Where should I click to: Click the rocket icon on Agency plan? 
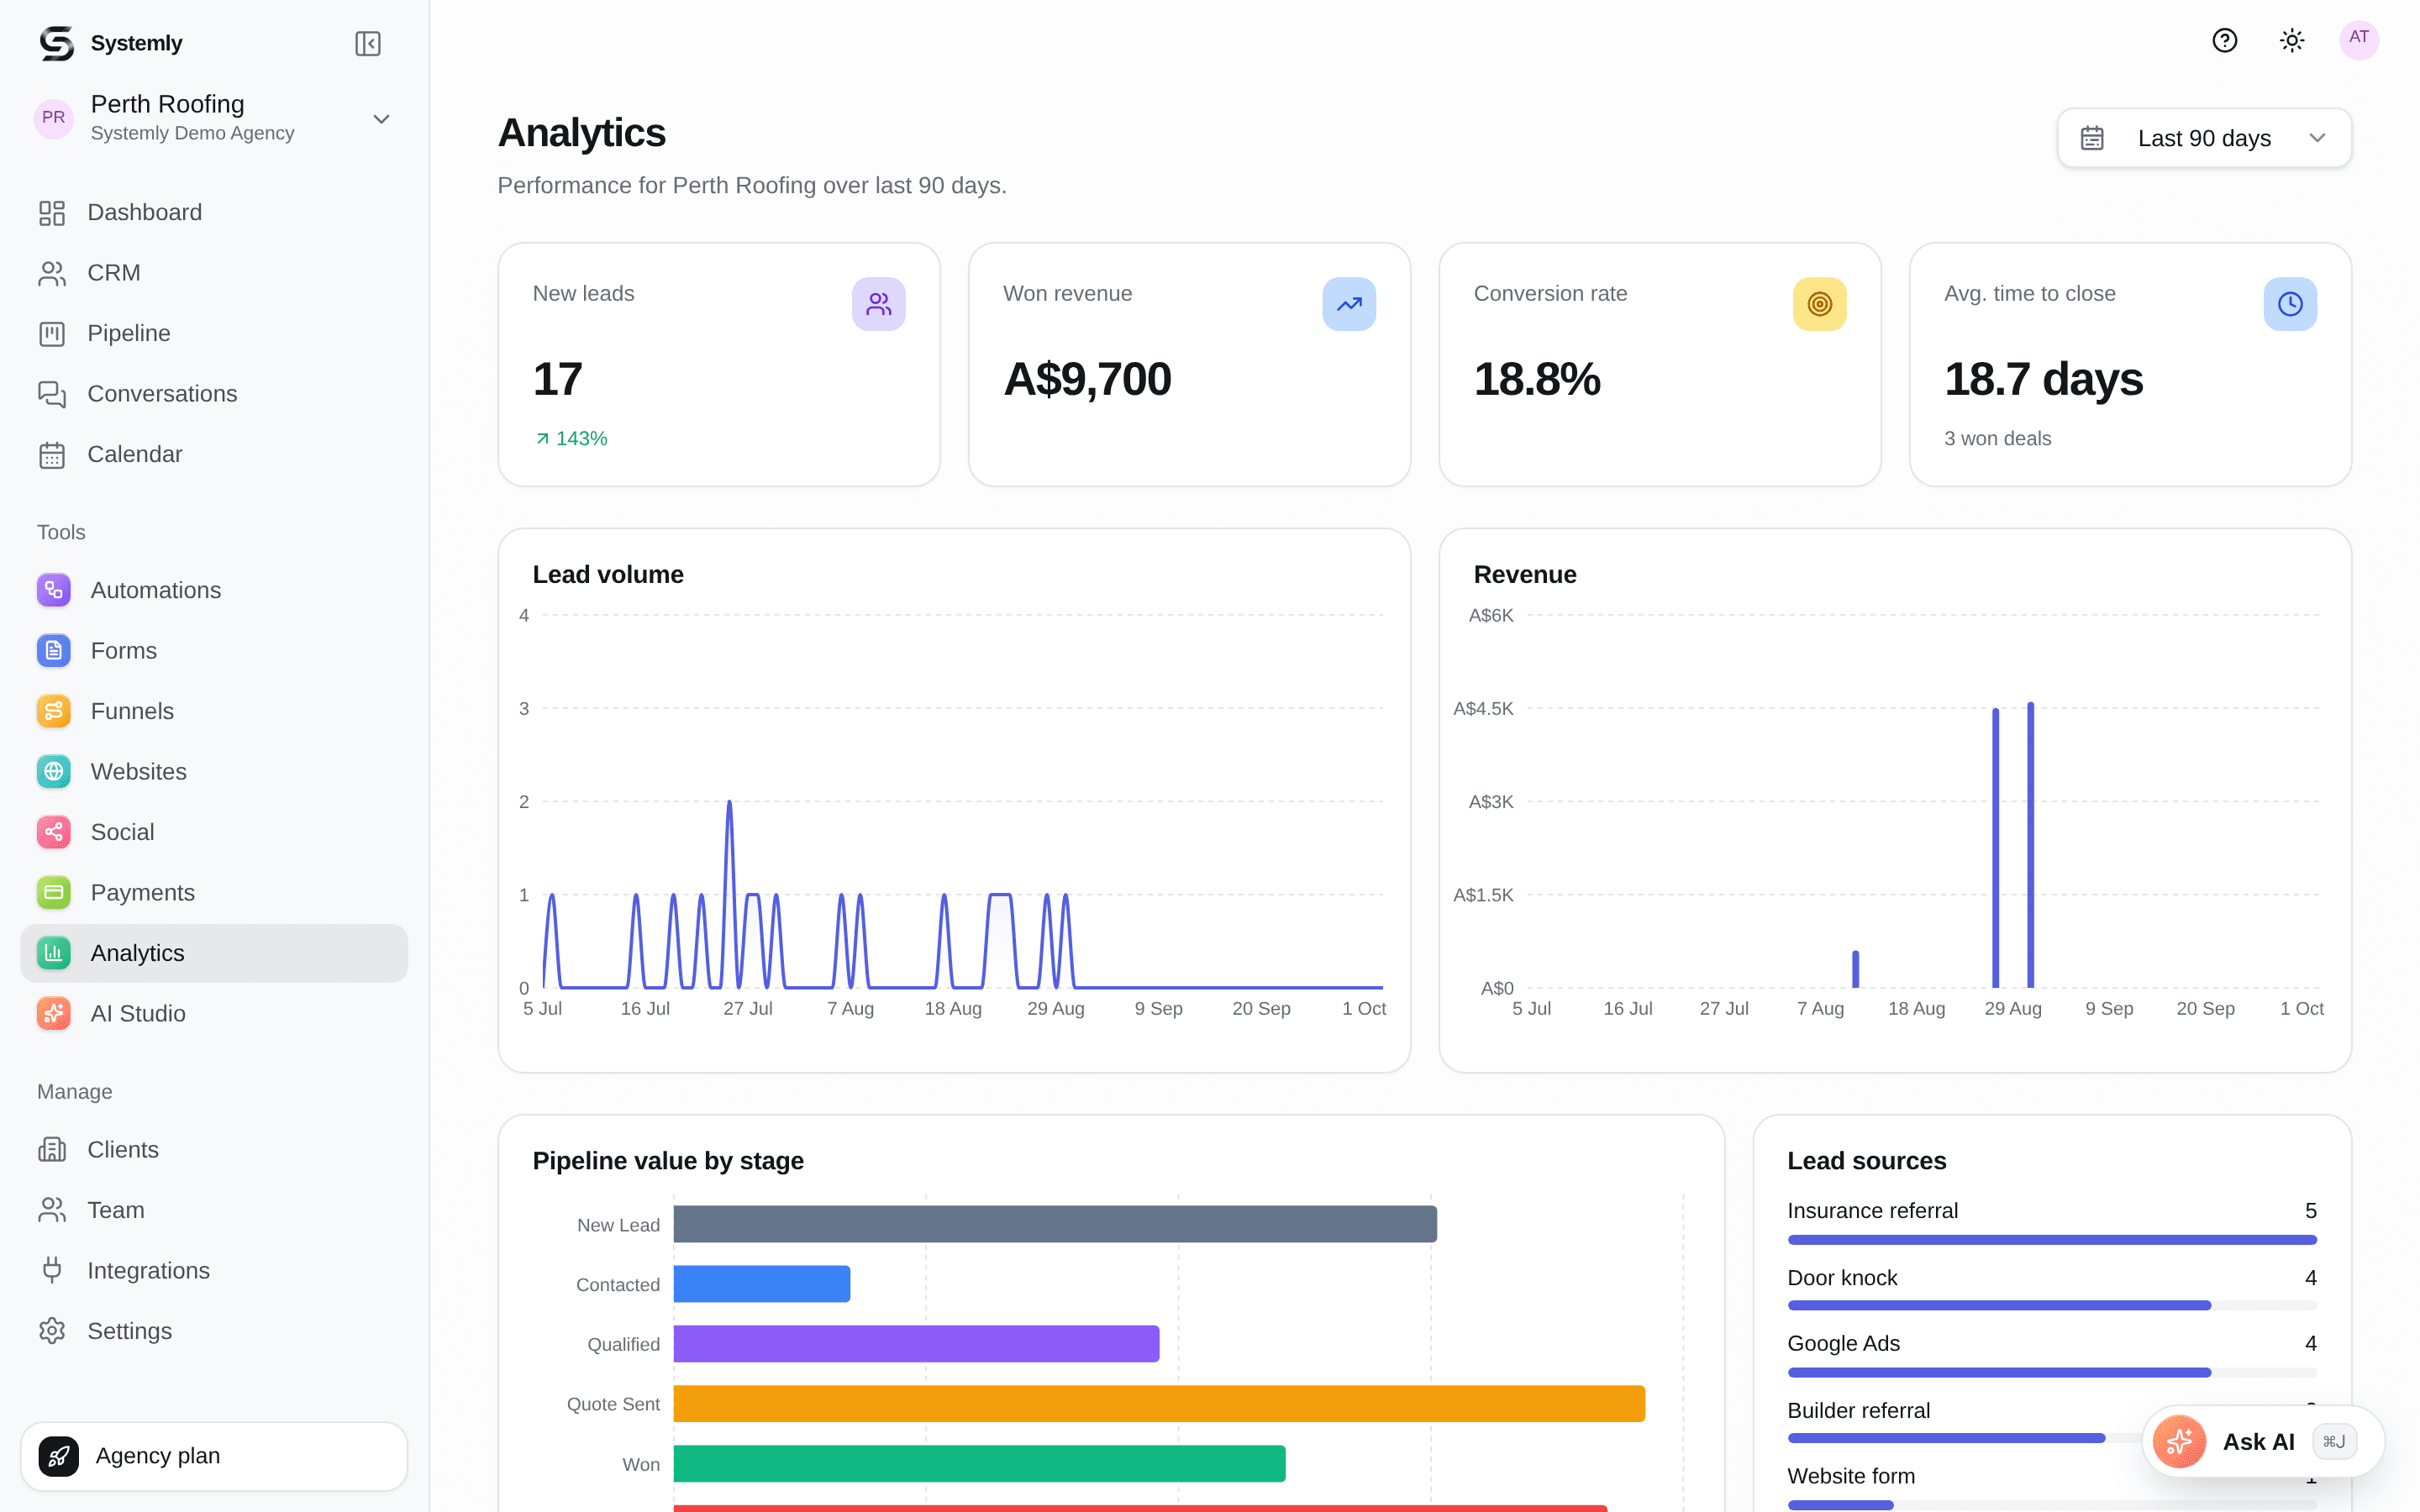click(x=59, y=1456)
